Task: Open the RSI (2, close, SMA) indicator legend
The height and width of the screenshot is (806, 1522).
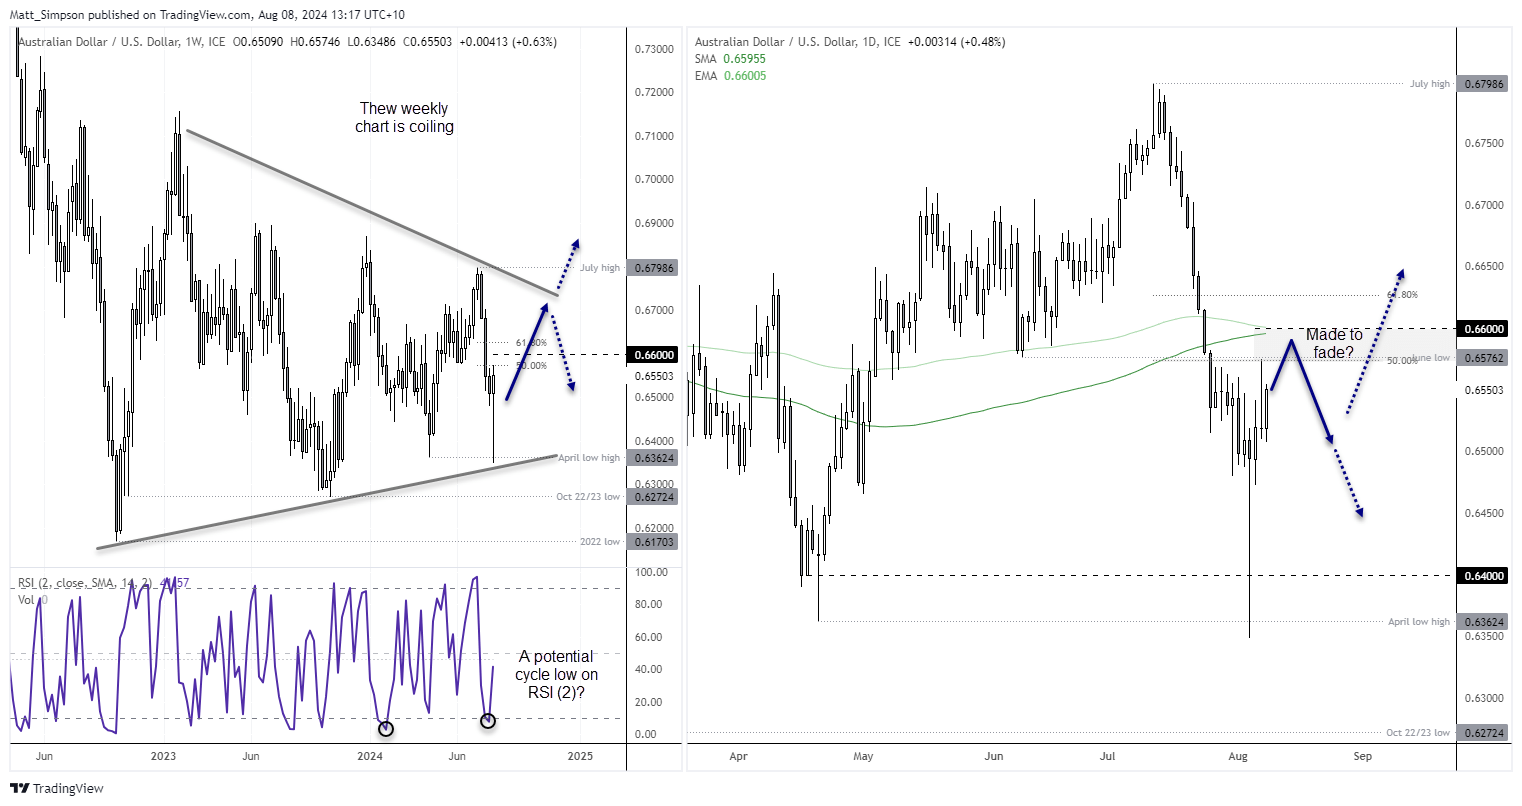Action: (x=103, y=583)
